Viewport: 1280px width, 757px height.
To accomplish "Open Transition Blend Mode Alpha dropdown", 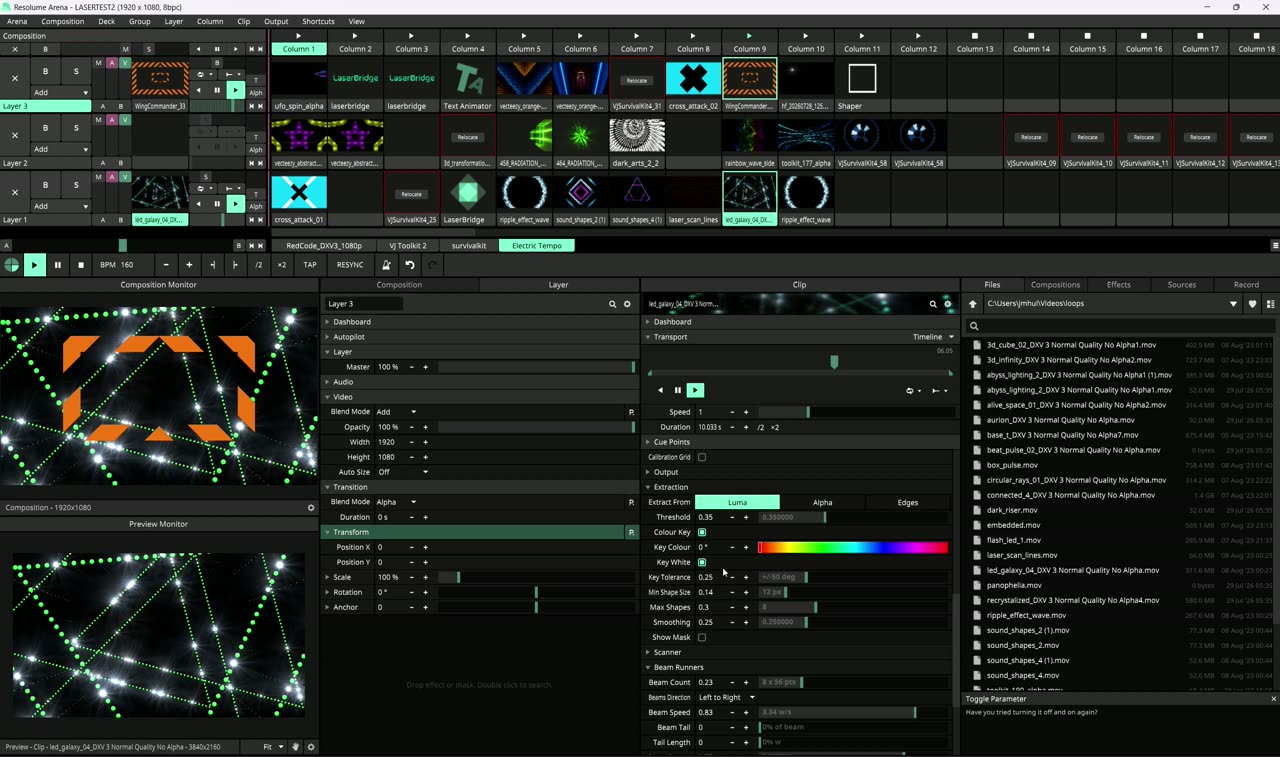I will [x=397, y=502].
